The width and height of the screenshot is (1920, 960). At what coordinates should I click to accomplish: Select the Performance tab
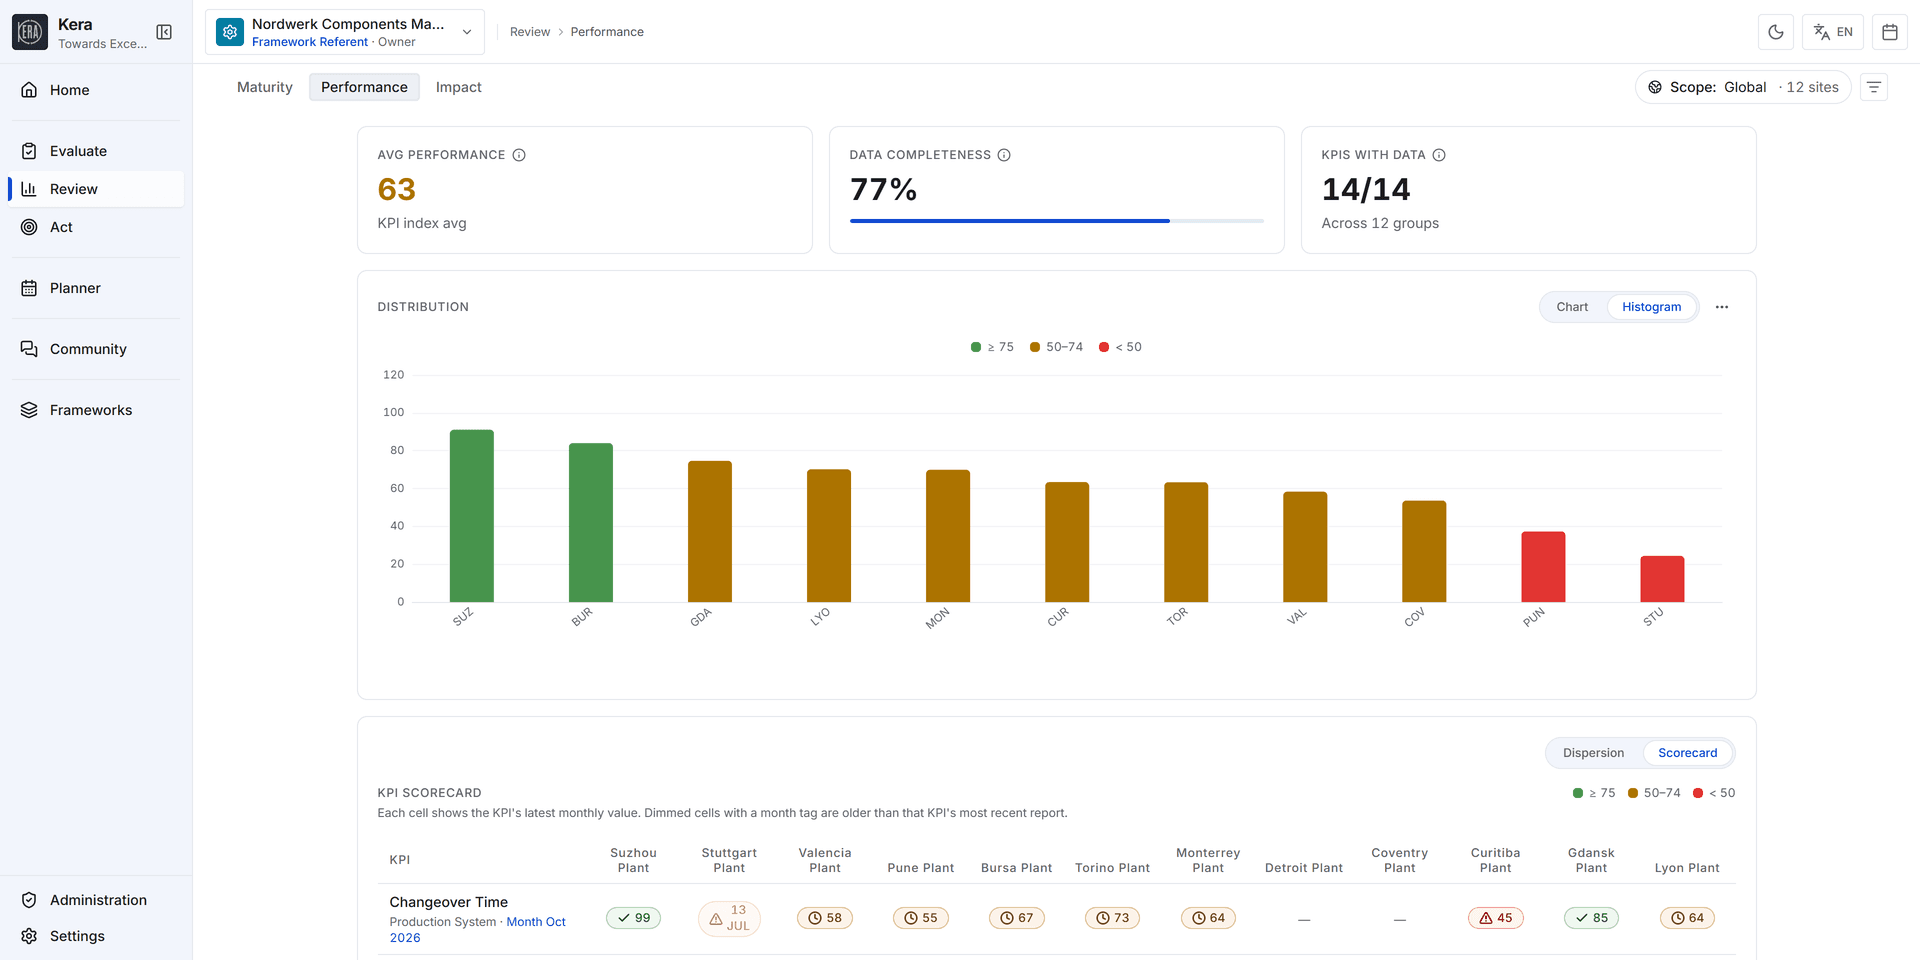point(364,88)
